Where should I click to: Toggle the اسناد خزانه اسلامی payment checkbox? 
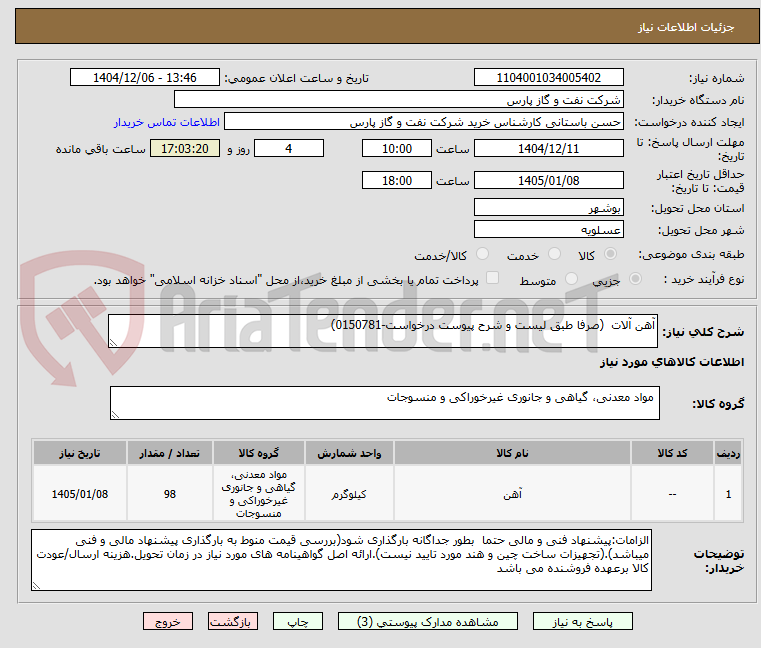(492, 278)
